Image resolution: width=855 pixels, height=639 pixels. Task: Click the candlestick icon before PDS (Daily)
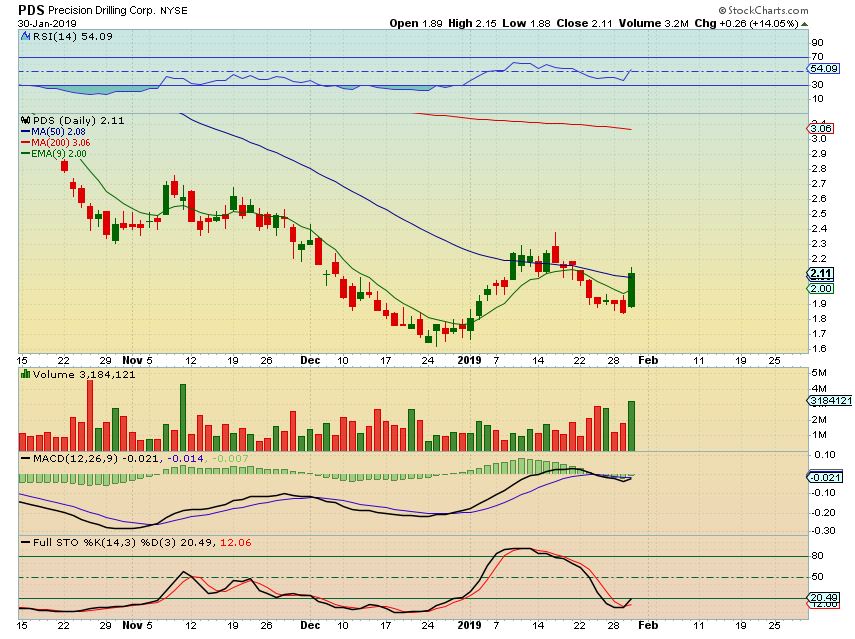point(25,120)
